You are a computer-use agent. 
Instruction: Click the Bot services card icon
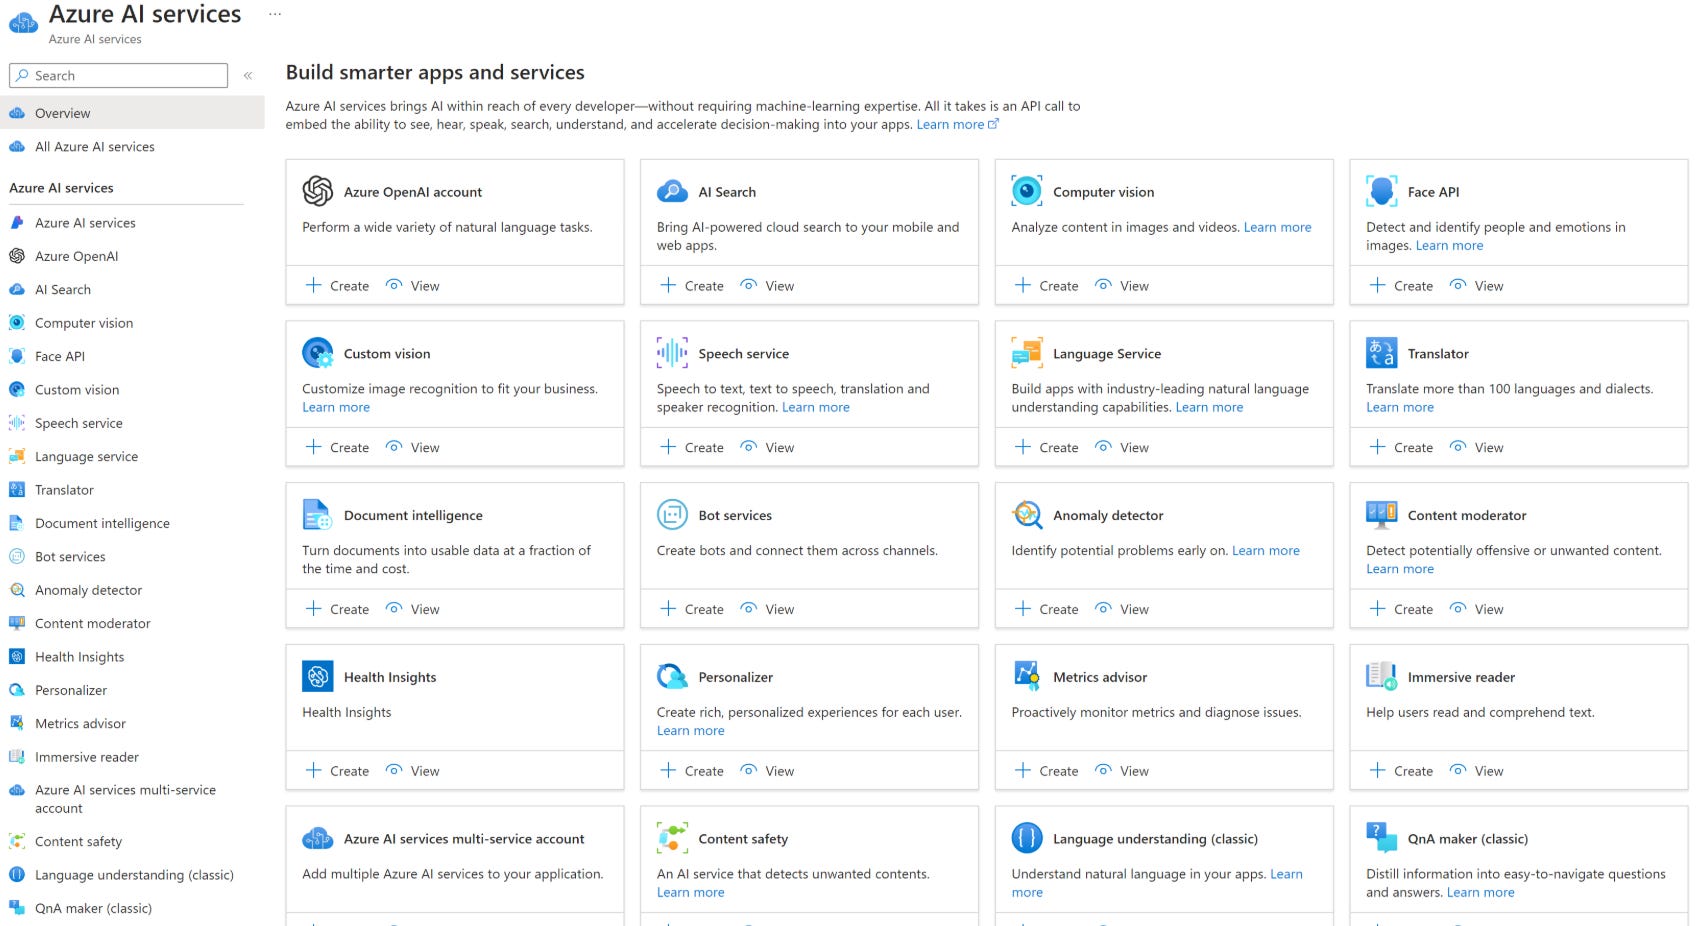[x=672, y=515]
